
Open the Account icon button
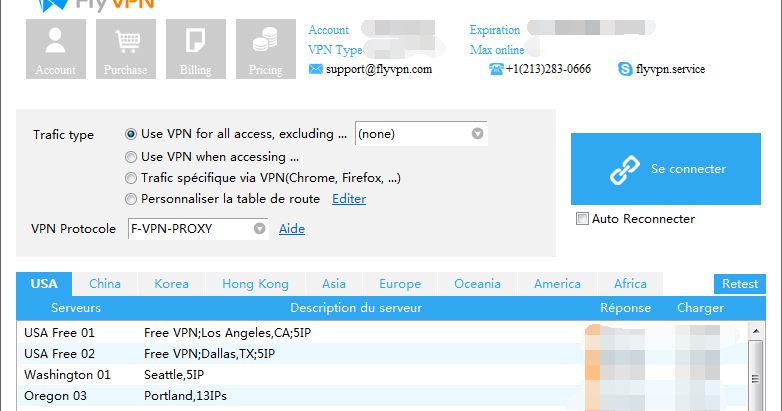[56, 49]
